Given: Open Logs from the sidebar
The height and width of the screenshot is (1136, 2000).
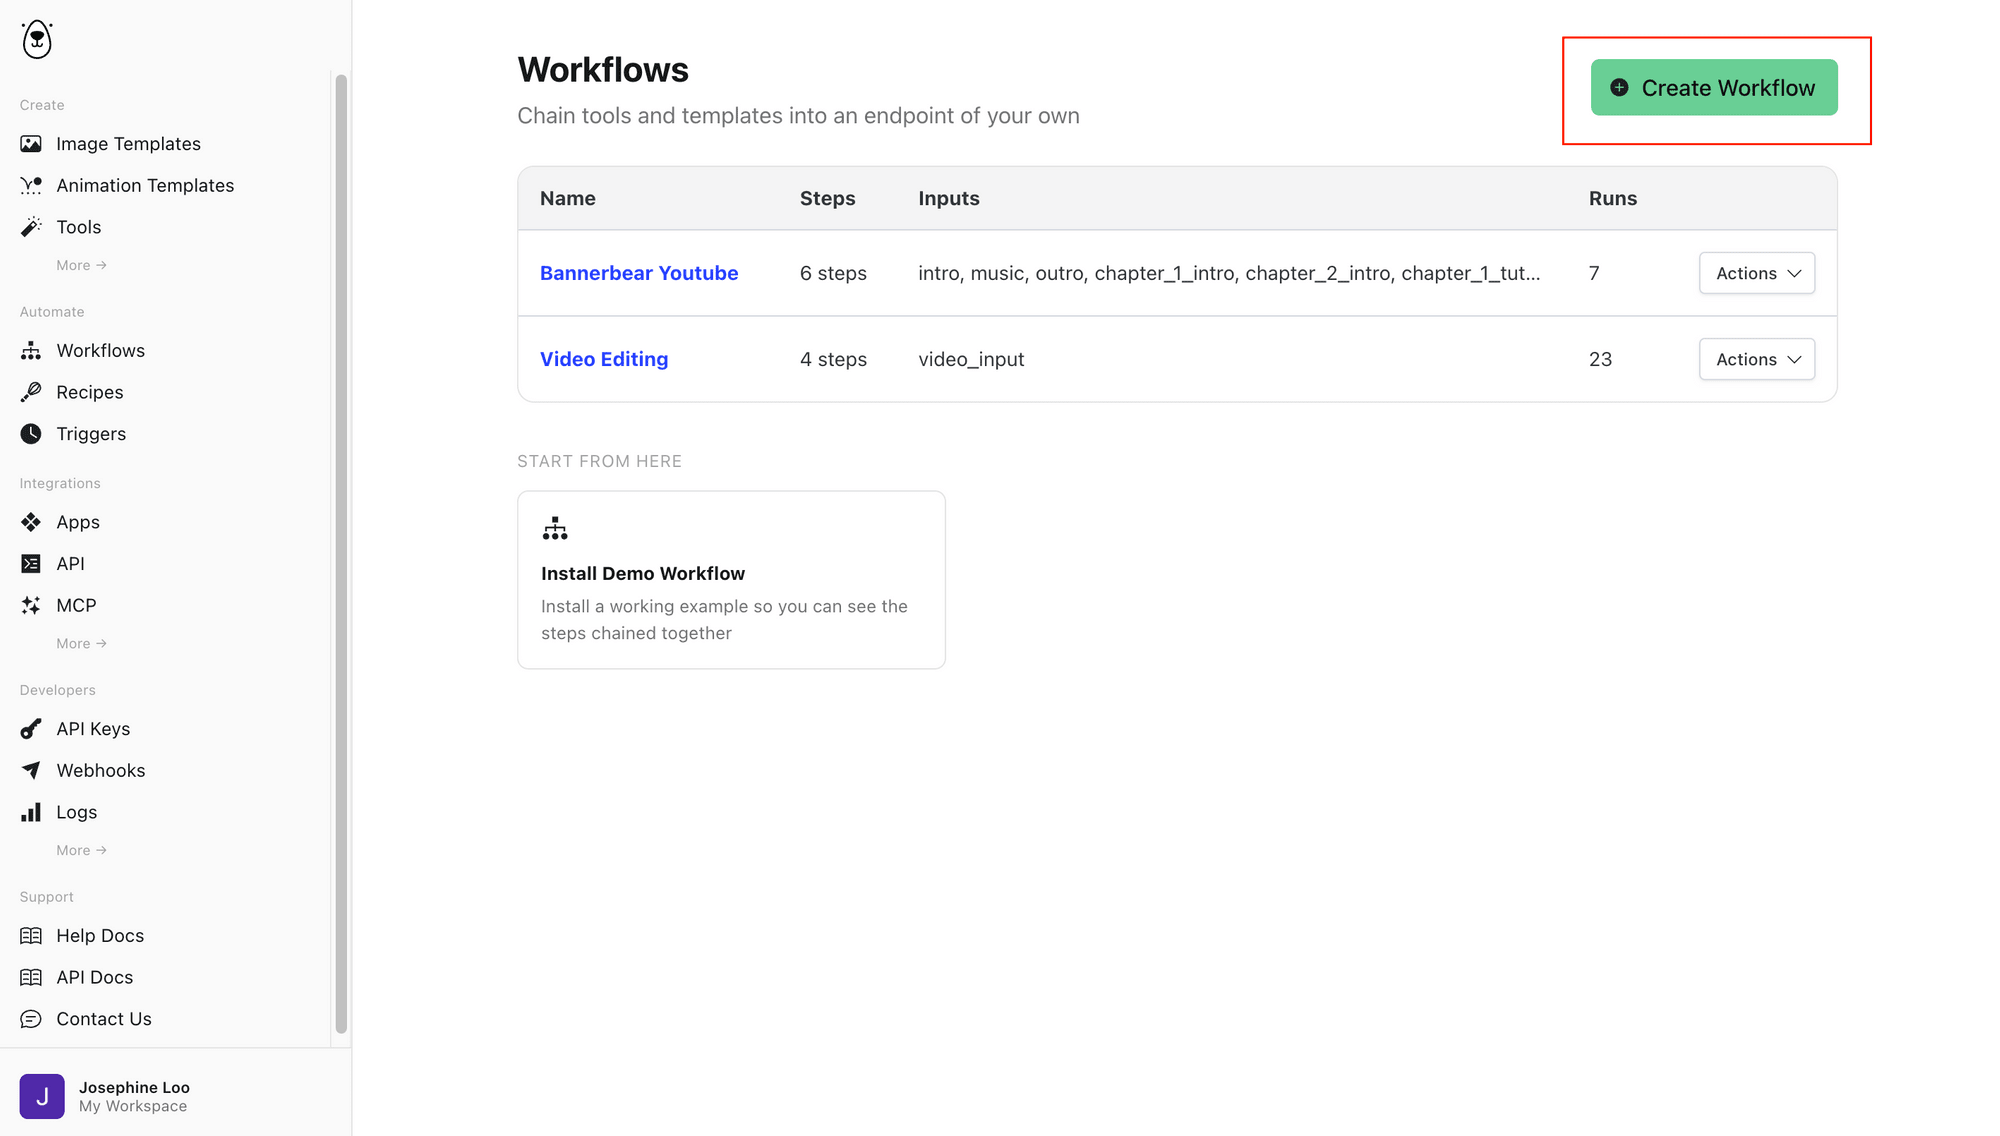Looking at the screenshot, I should click(77, 812).
